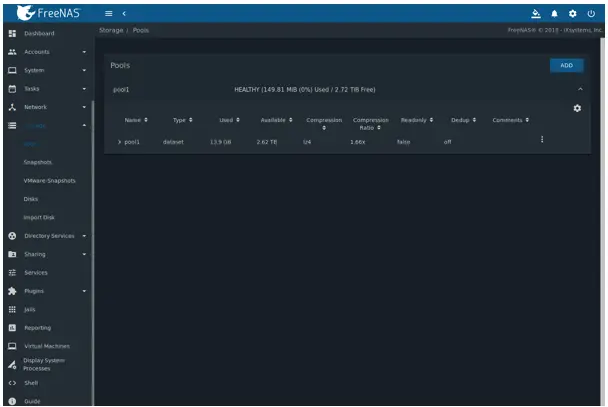The width and height of the screenshot is (608, 407).
Task: Open the task manager icon in top bar
Action: (x=536, y=14)
